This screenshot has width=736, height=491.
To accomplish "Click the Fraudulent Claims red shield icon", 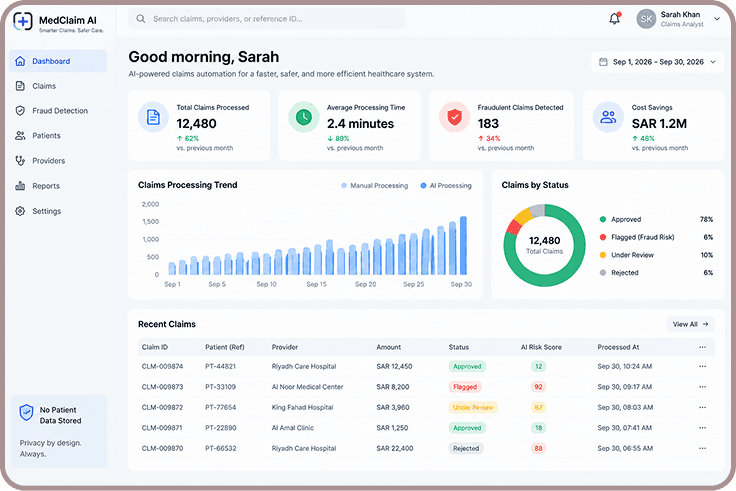I will (454, 117).
